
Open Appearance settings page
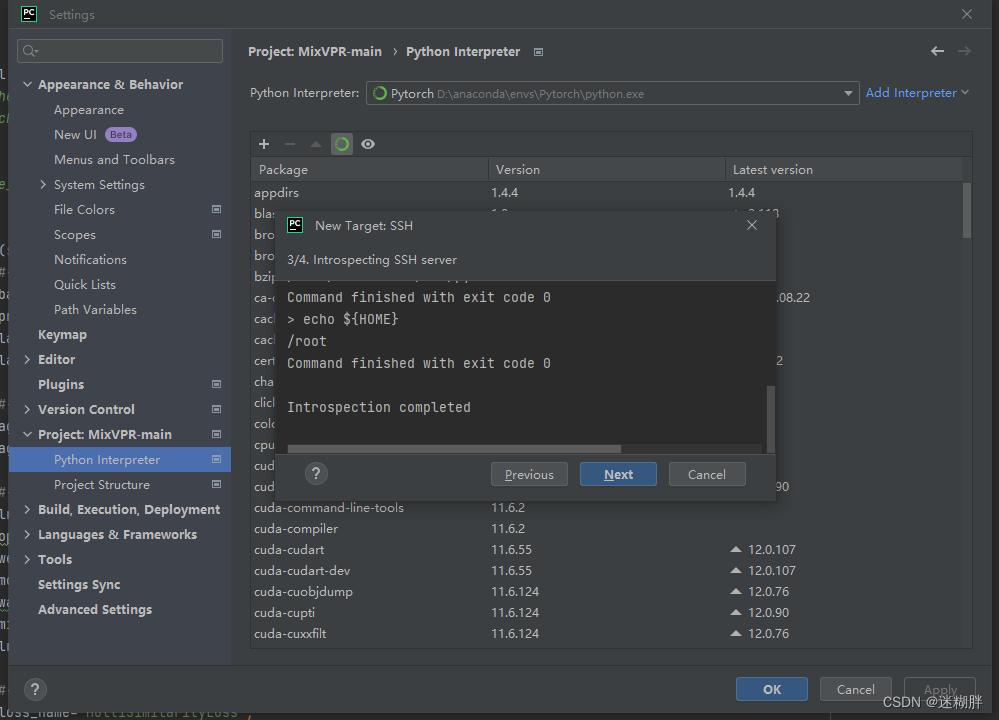point(89,110)
